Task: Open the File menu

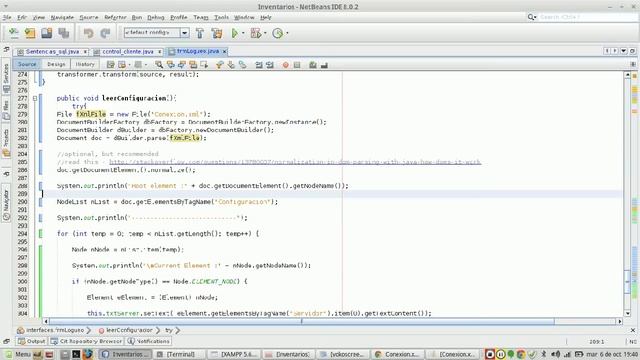Action: pyautogui.click(x=7, y=18)
